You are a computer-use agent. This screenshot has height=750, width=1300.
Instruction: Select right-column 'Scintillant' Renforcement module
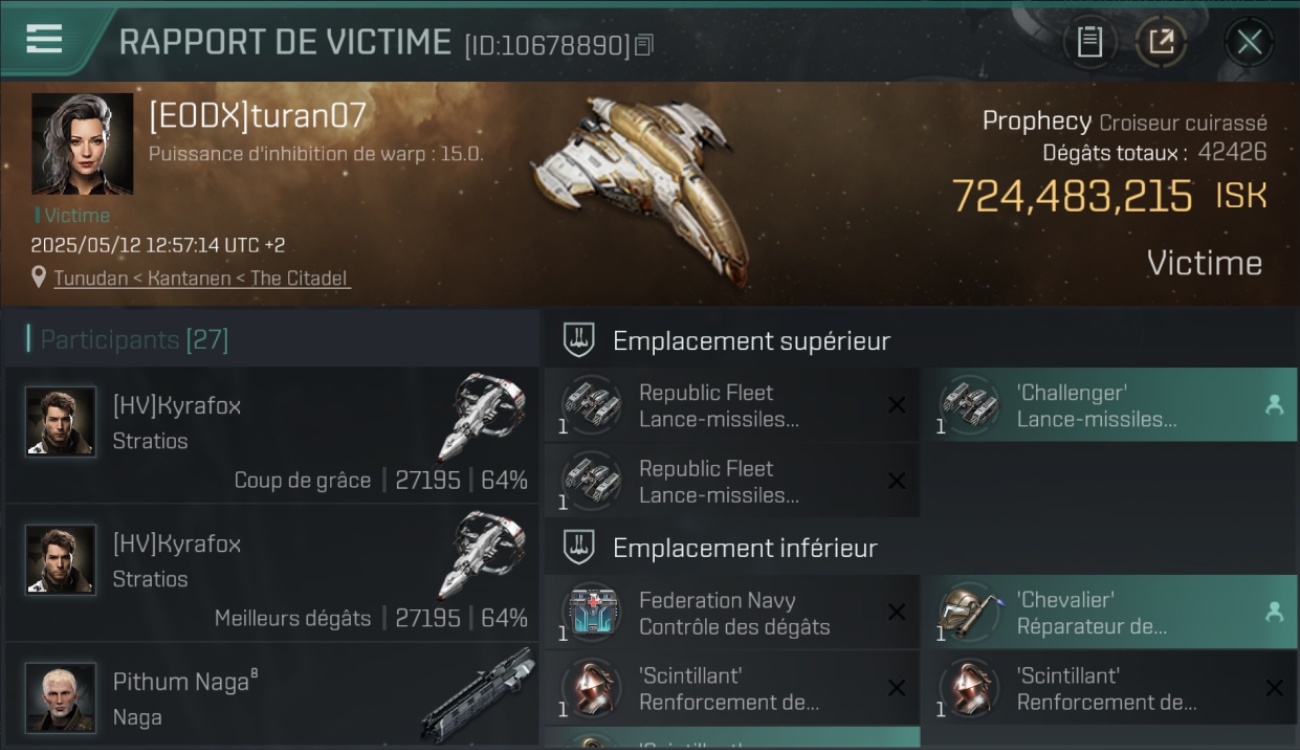coord(1109,688)
